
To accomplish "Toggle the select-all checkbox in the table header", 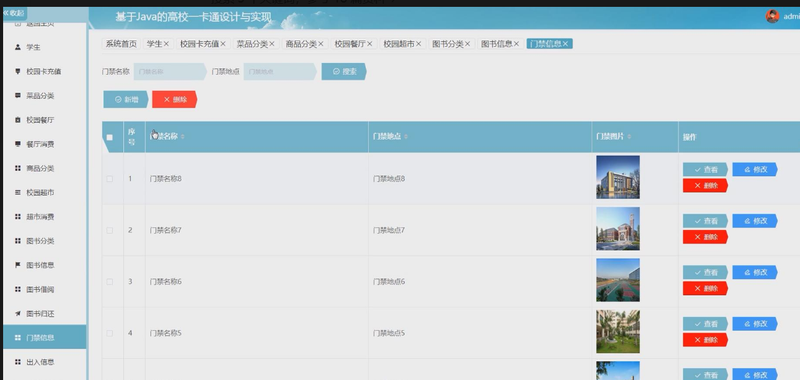I will pyautogui.click(x=110, y=137).
